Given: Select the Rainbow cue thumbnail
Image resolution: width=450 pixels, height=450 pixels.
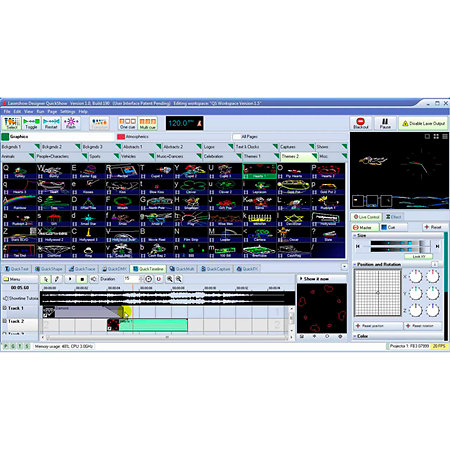Looking at the screenshot, I should [19, 202].
